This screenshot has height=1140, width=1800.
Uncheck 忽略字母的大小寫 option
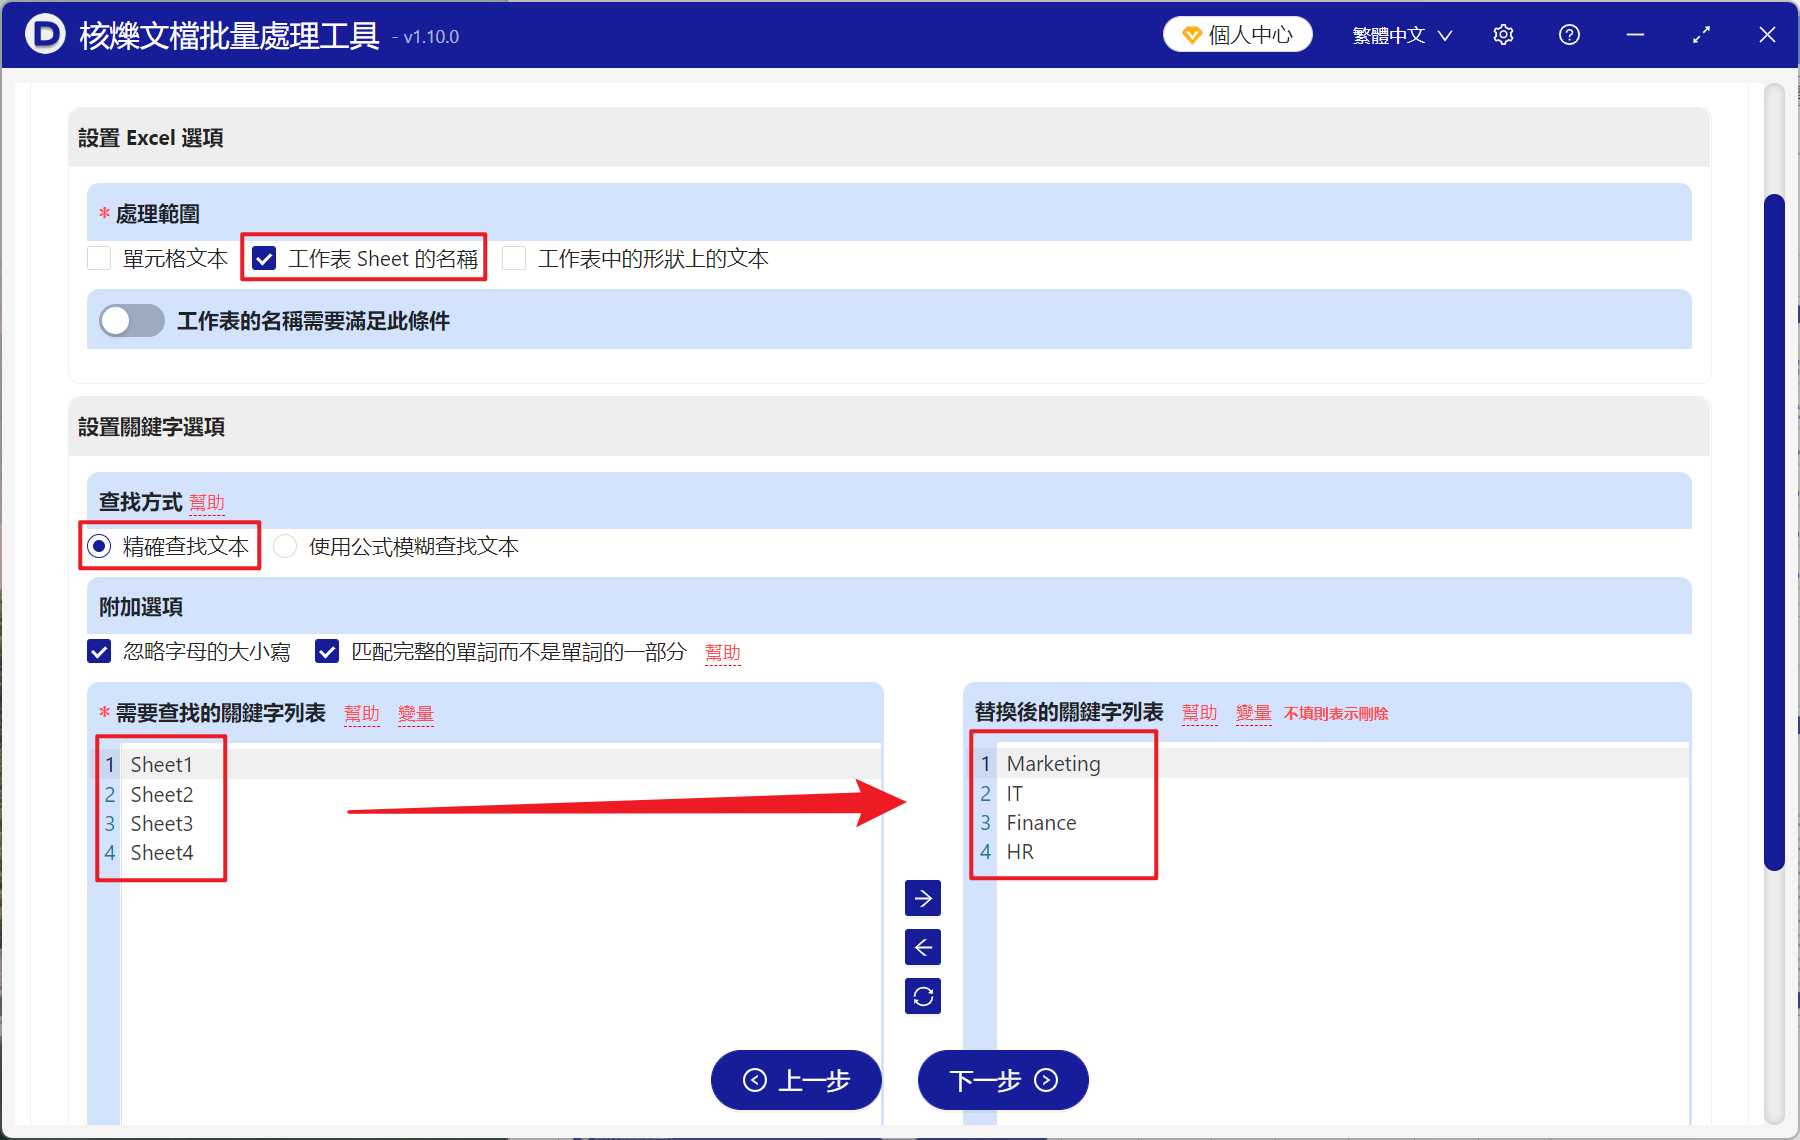[99, 651]
